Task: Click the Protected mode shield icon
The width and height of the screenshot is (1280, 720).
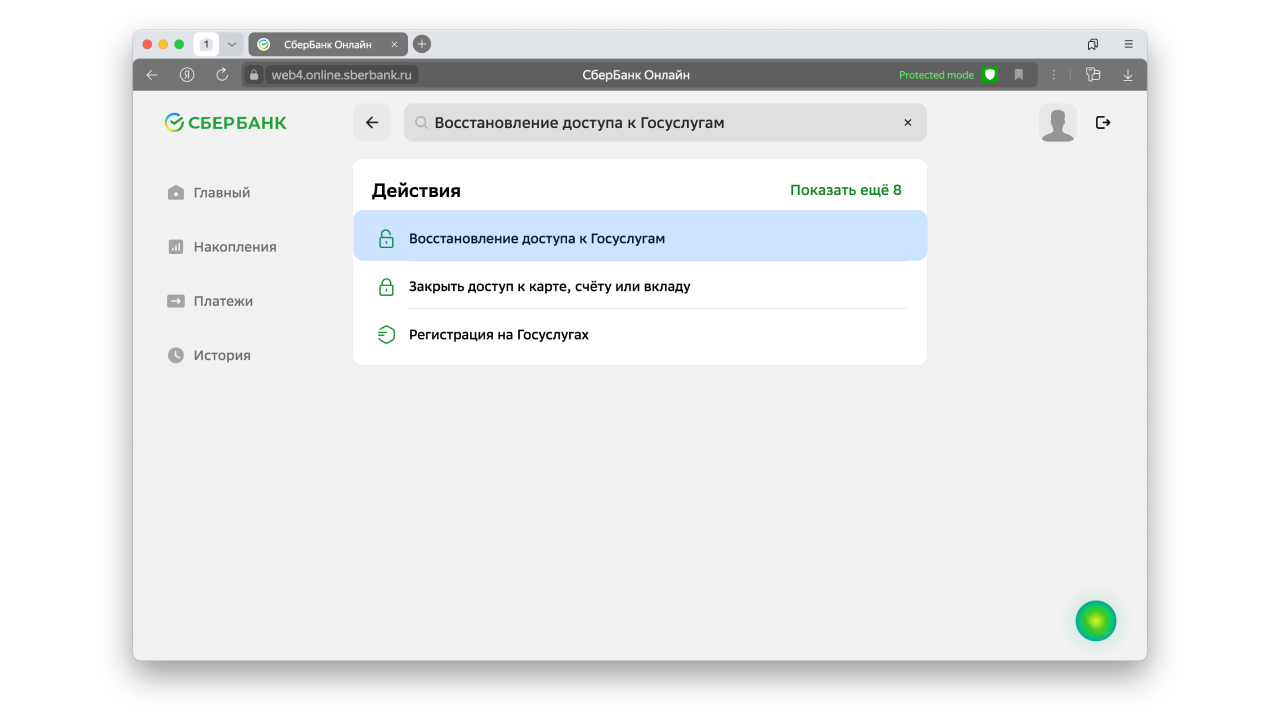Action: tap(989, 75)
